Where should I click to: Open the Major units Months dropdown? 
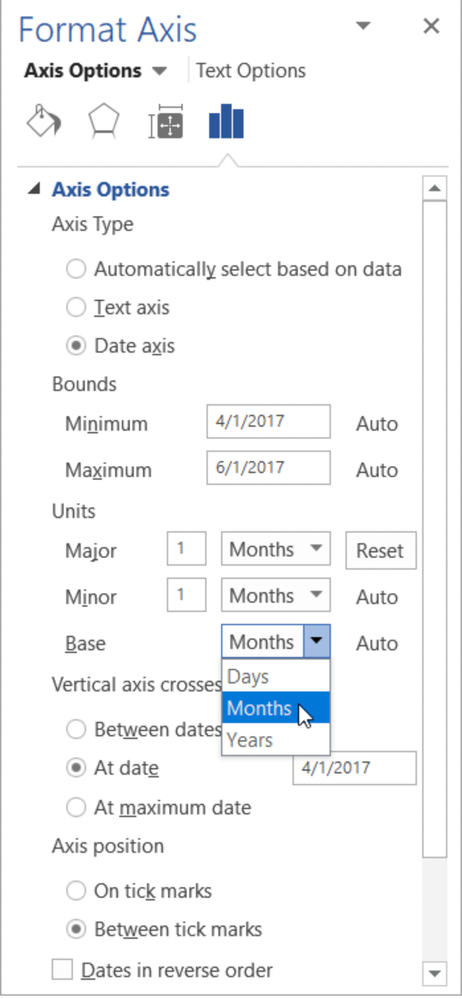point(275,550)
